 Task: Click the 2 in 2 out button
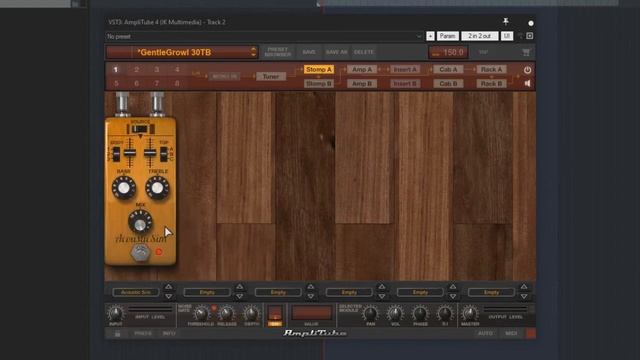point(480,36)
